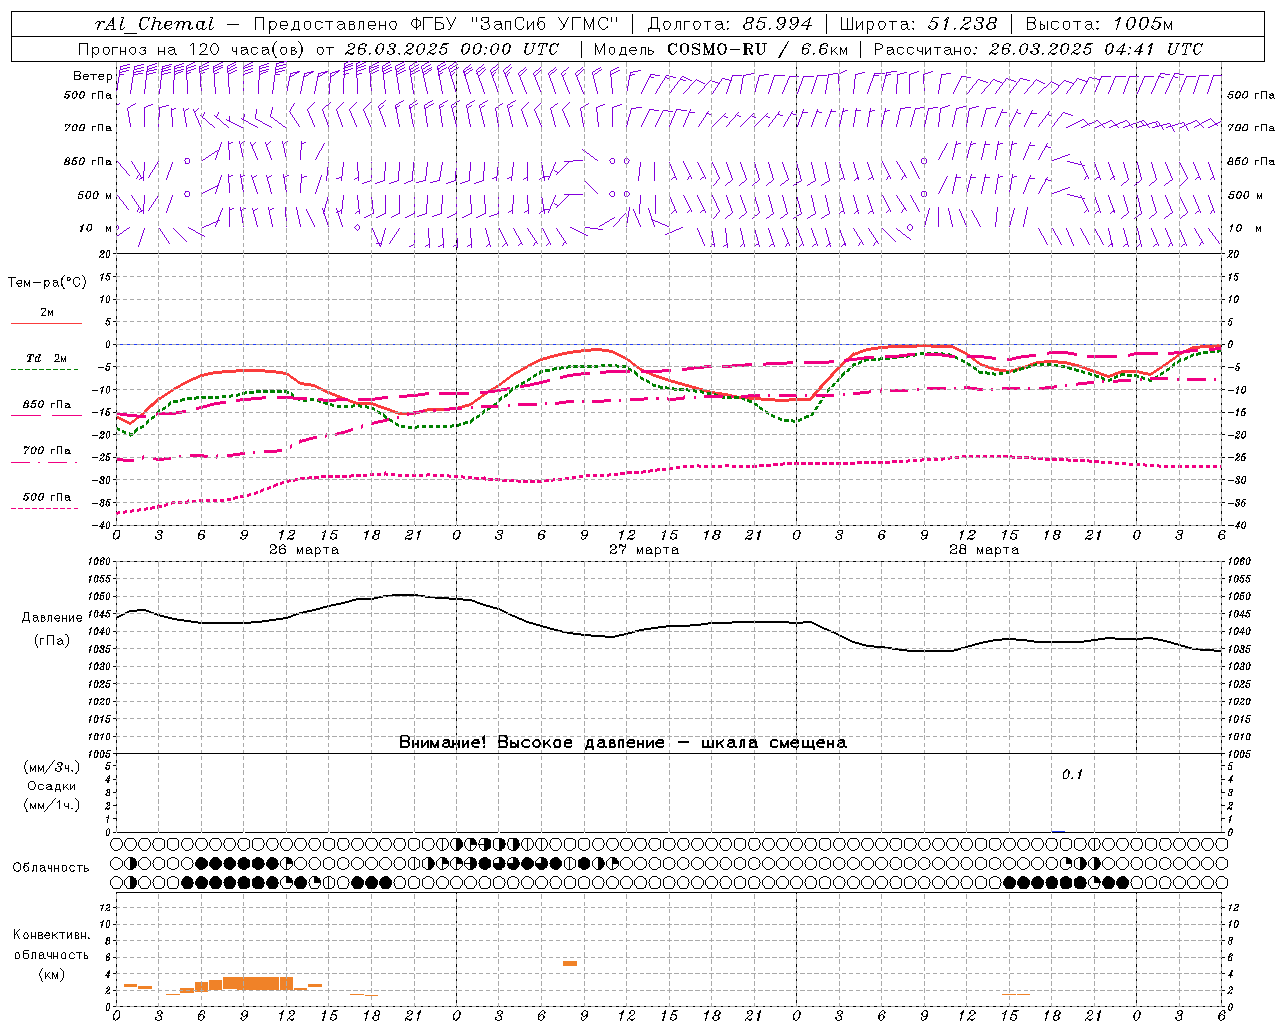The width and height of the screenshot is (1280, 1024).
Task: Click the 27 марта date label
Action: pos(644,550)
